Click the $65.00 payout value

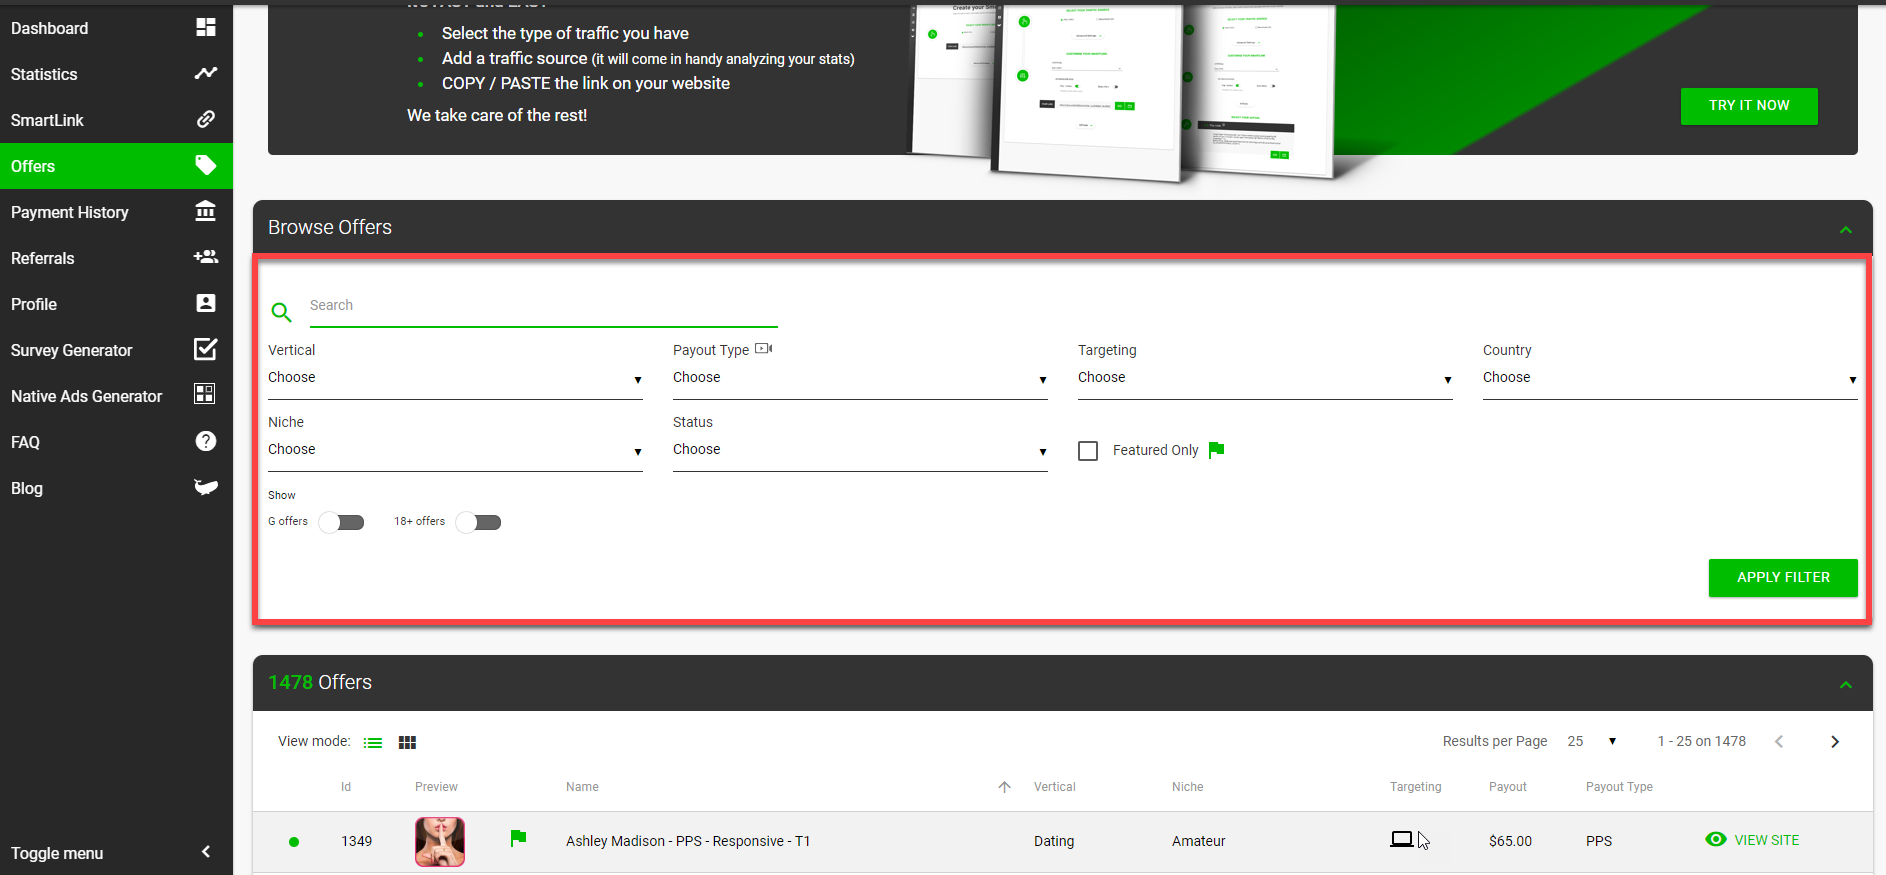(x=1510, y=841)
